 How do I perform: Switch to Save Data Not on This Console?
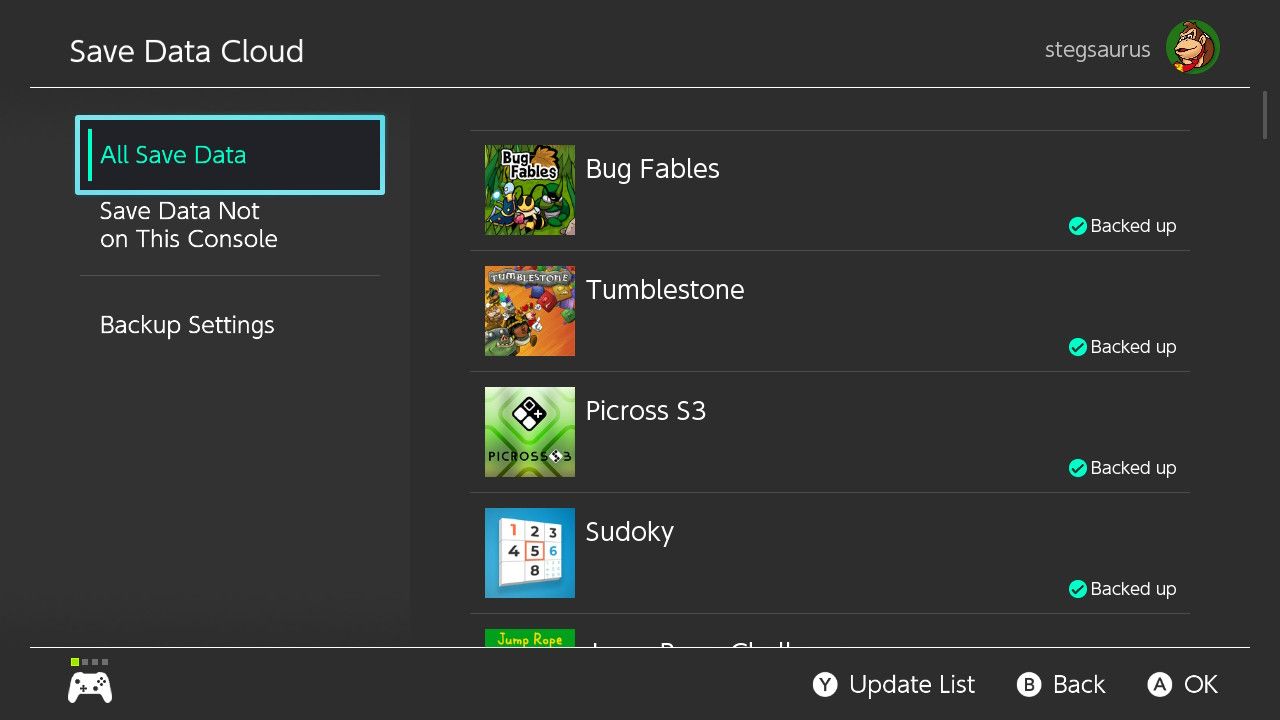point(189,225)
